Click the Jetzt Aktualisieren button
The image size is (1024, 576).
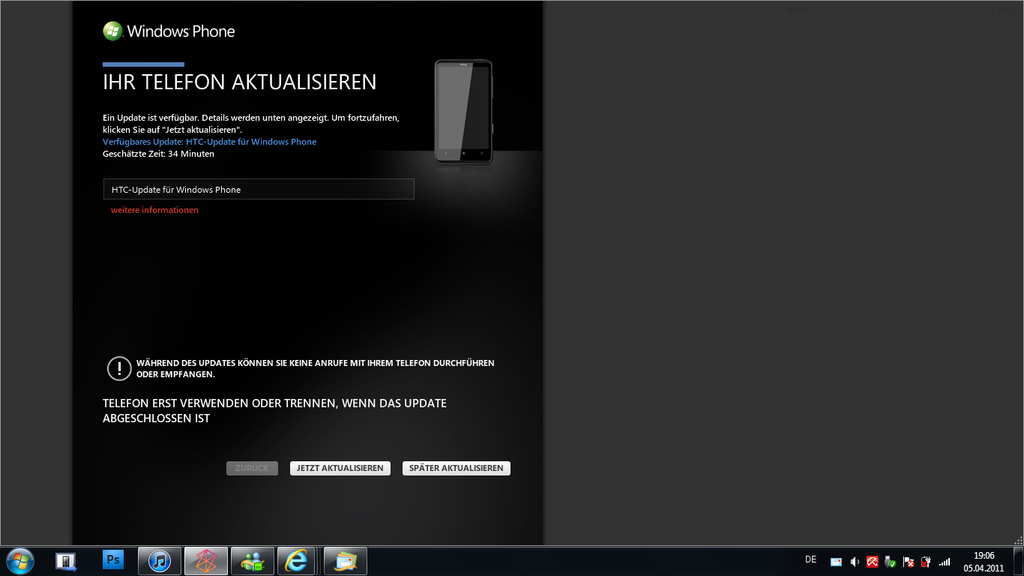(340, 468)
